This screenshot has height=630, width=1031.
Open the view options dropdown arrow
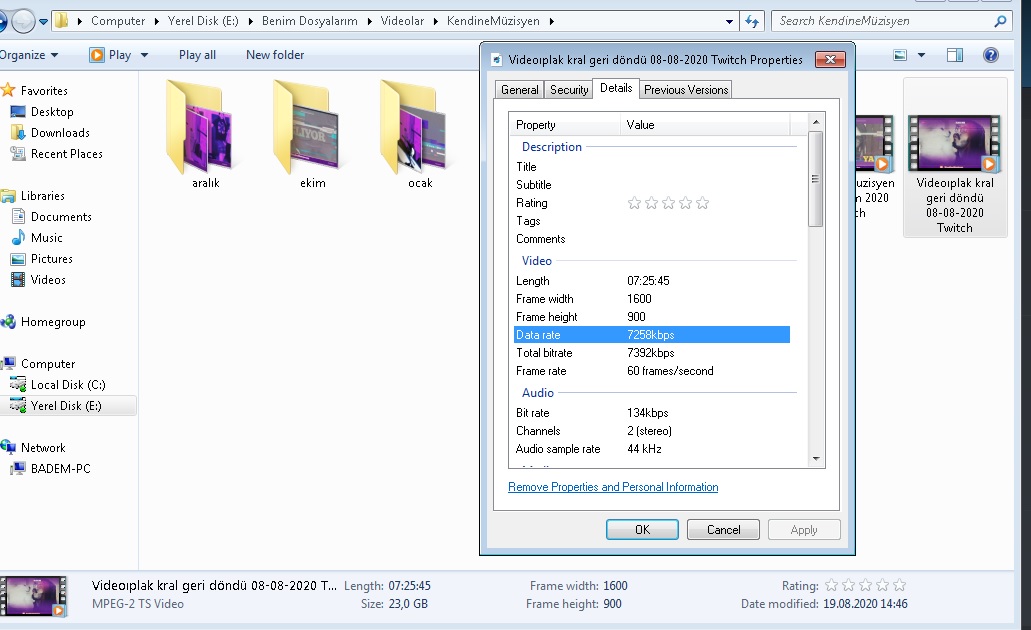921,55
